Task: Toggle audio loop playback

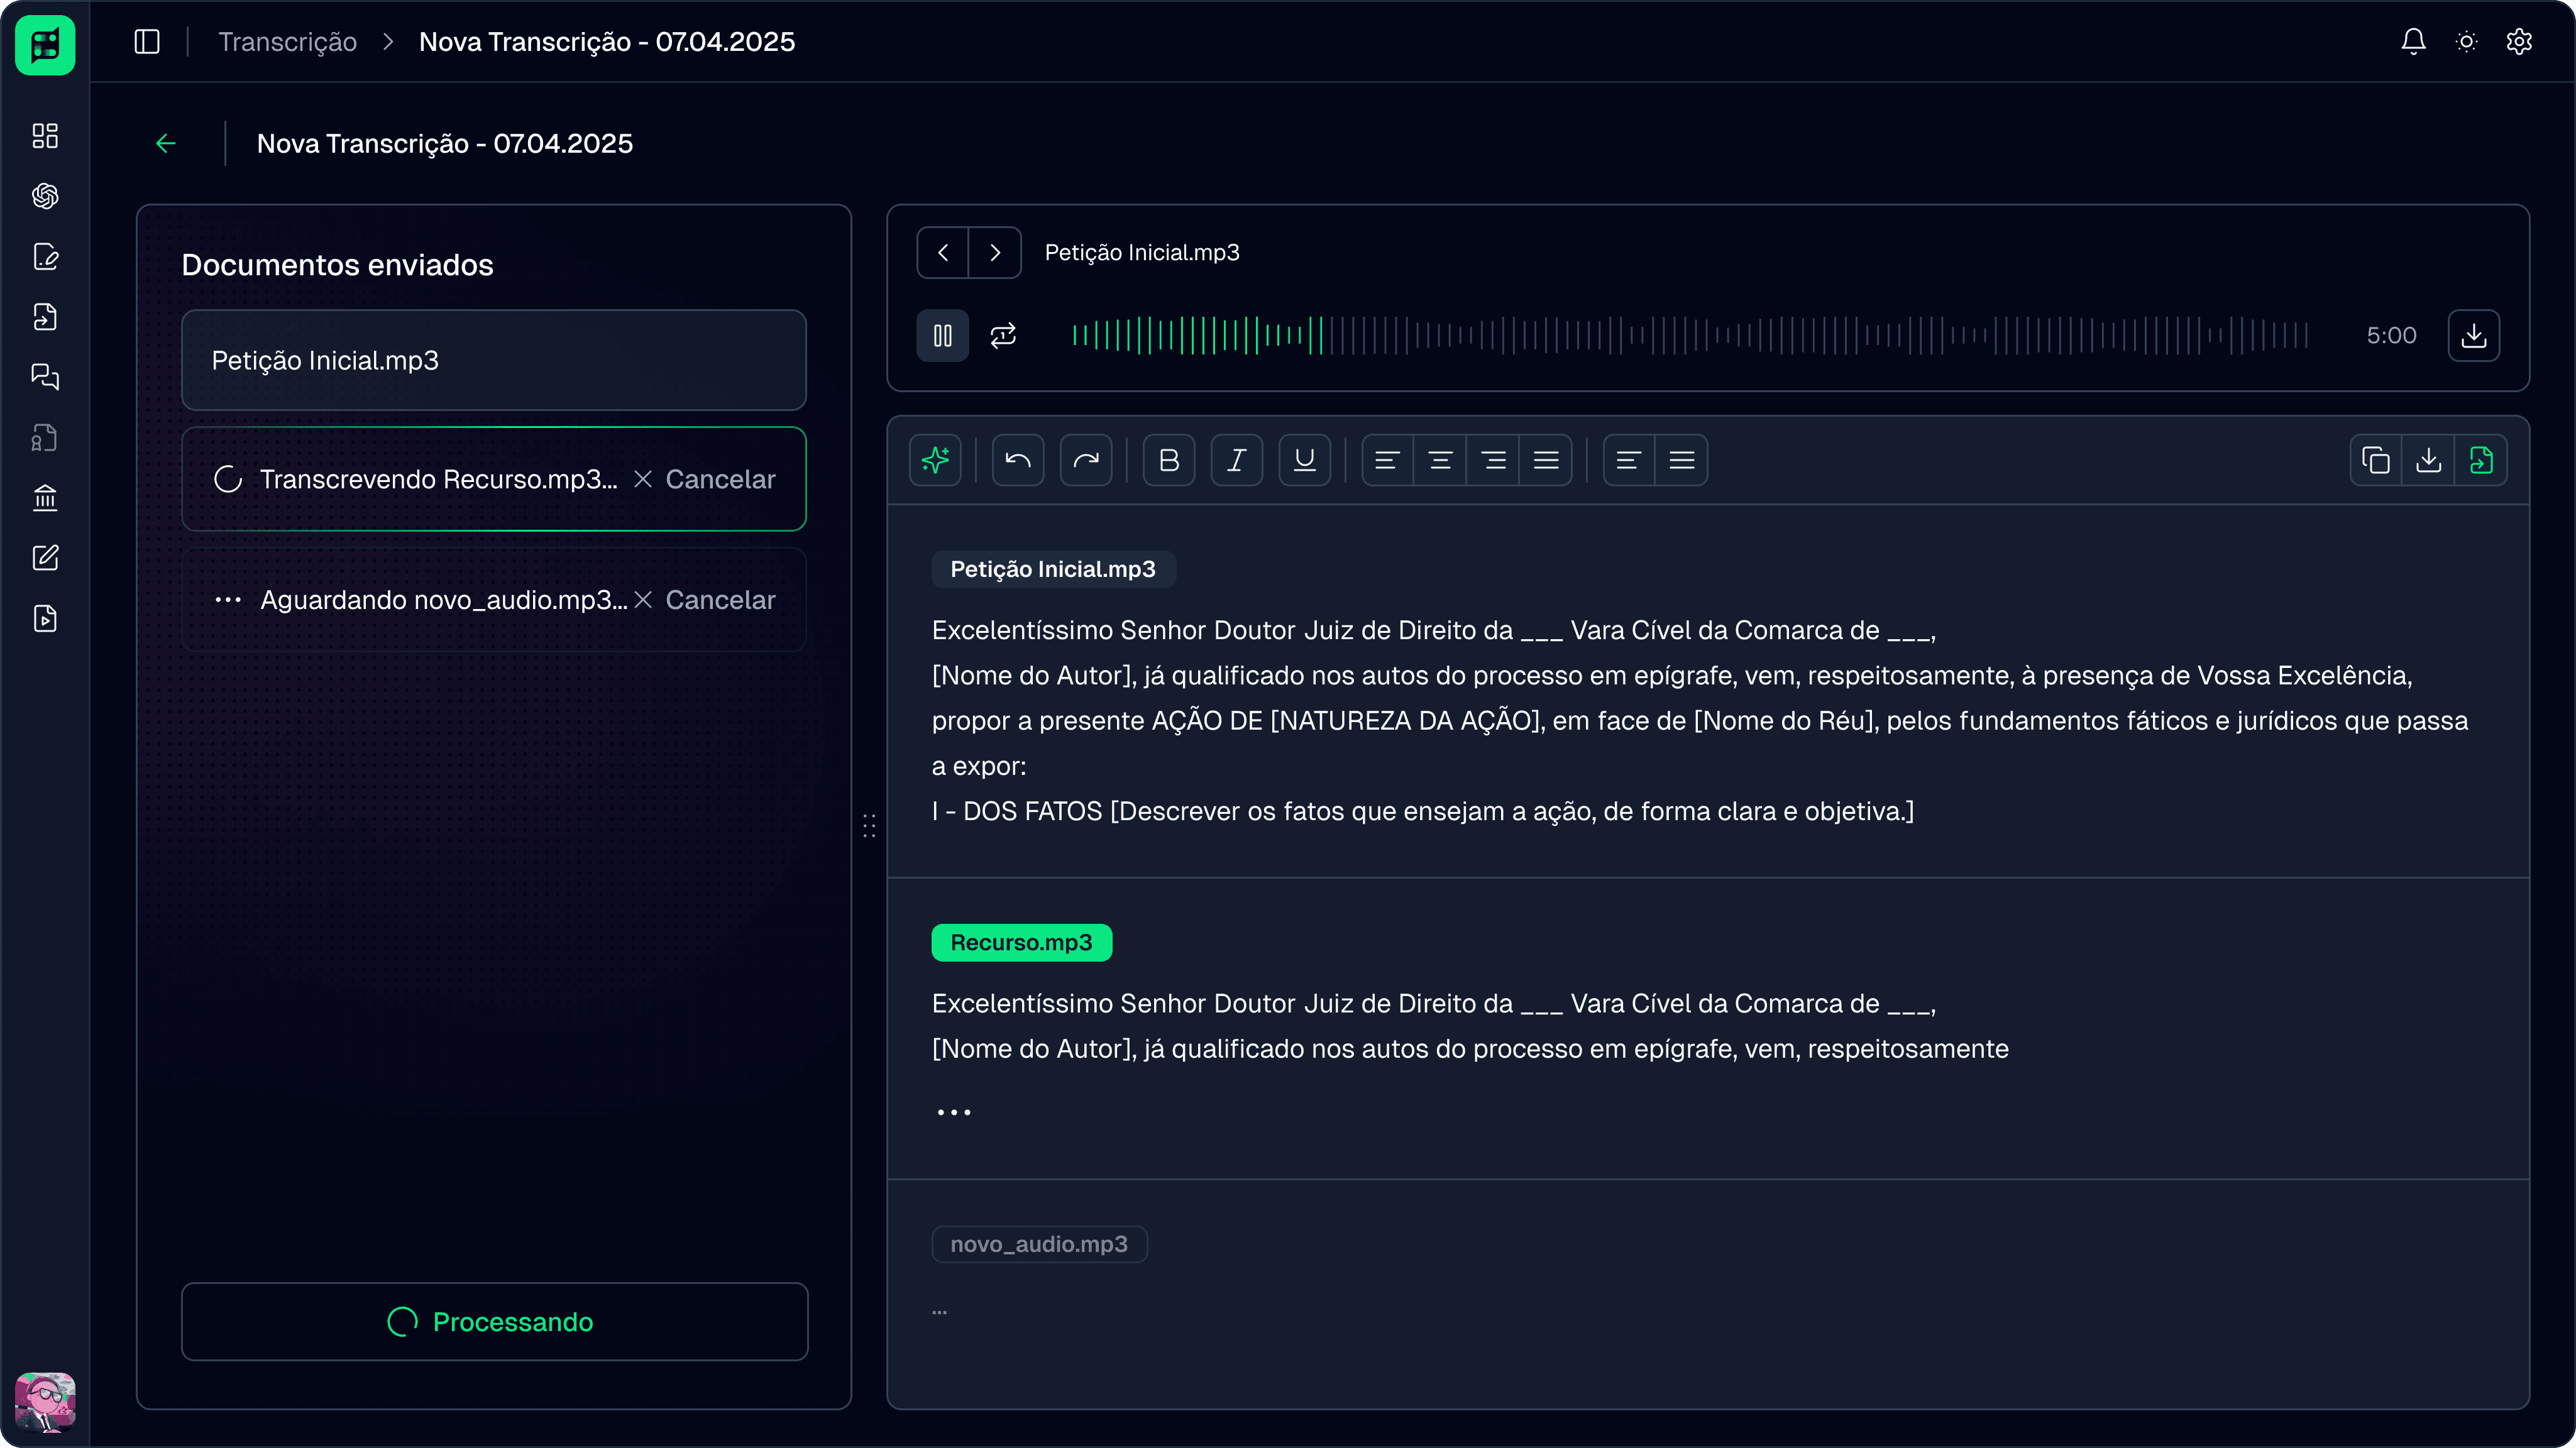Action: (x=1003, y=335)
